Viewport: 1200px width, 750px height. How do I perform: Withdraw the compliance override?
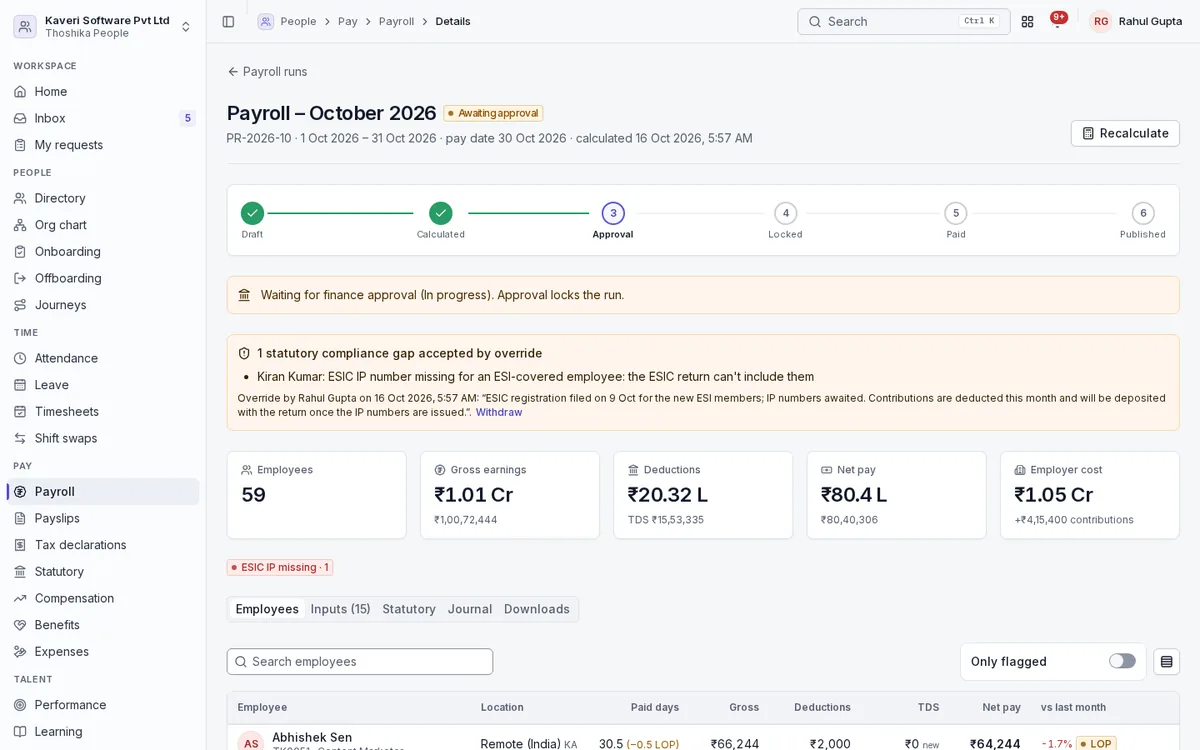point(499,412)
